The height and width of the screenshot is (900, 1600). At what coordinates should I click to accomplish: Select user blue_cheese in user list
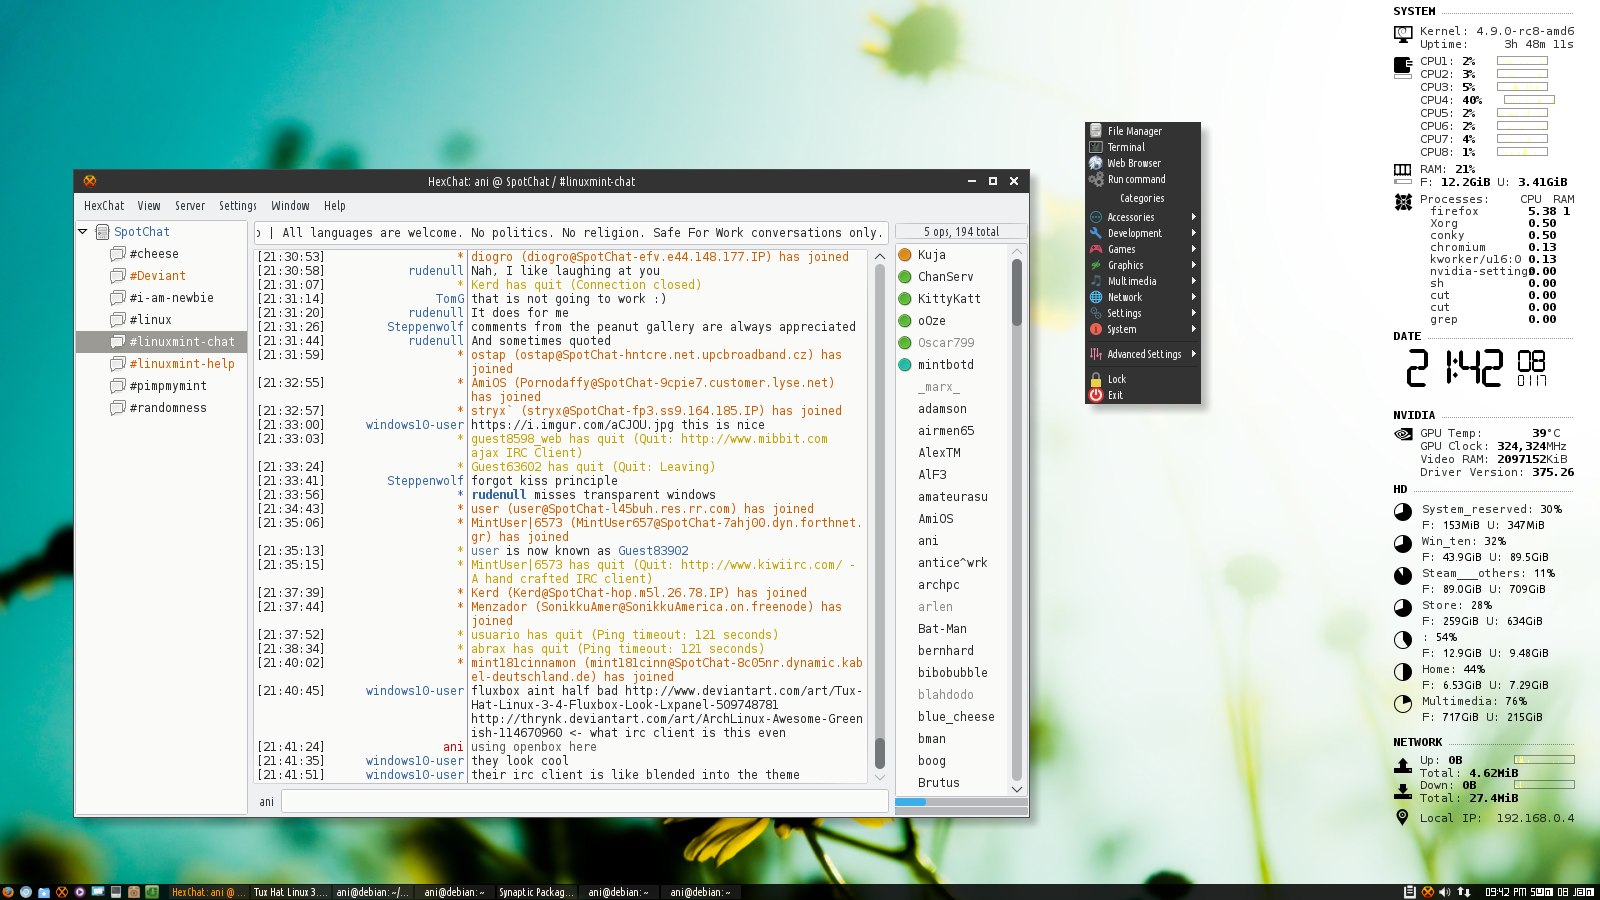(956, 717)
